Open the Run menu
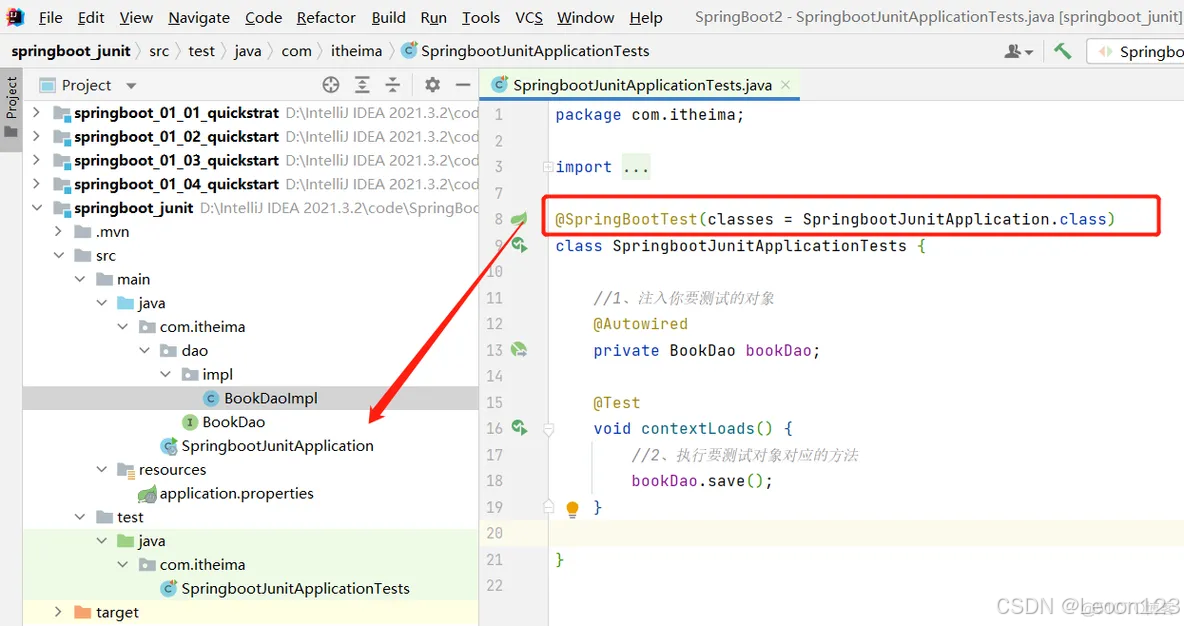Screen dimensions: 1184x626 433,17
